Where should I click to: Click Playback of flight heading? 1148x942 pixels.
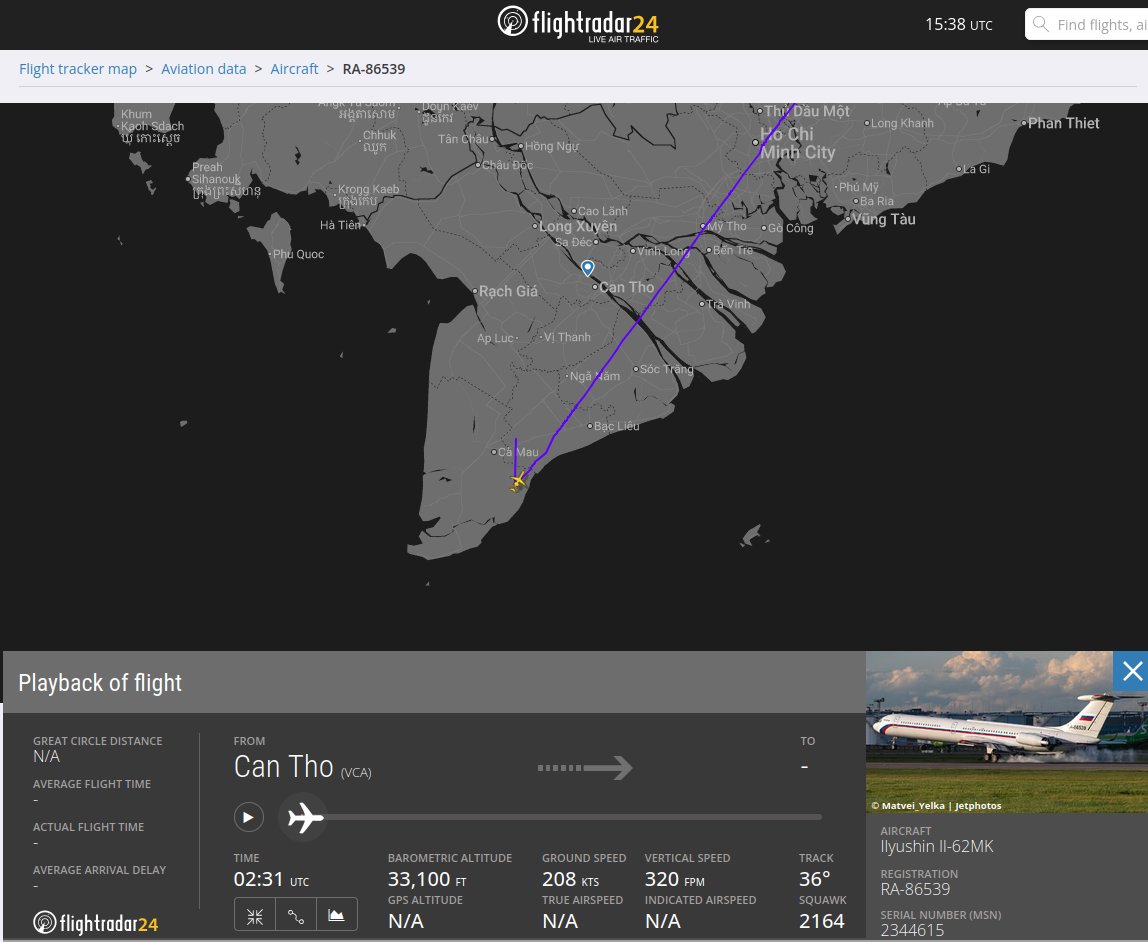100,683
